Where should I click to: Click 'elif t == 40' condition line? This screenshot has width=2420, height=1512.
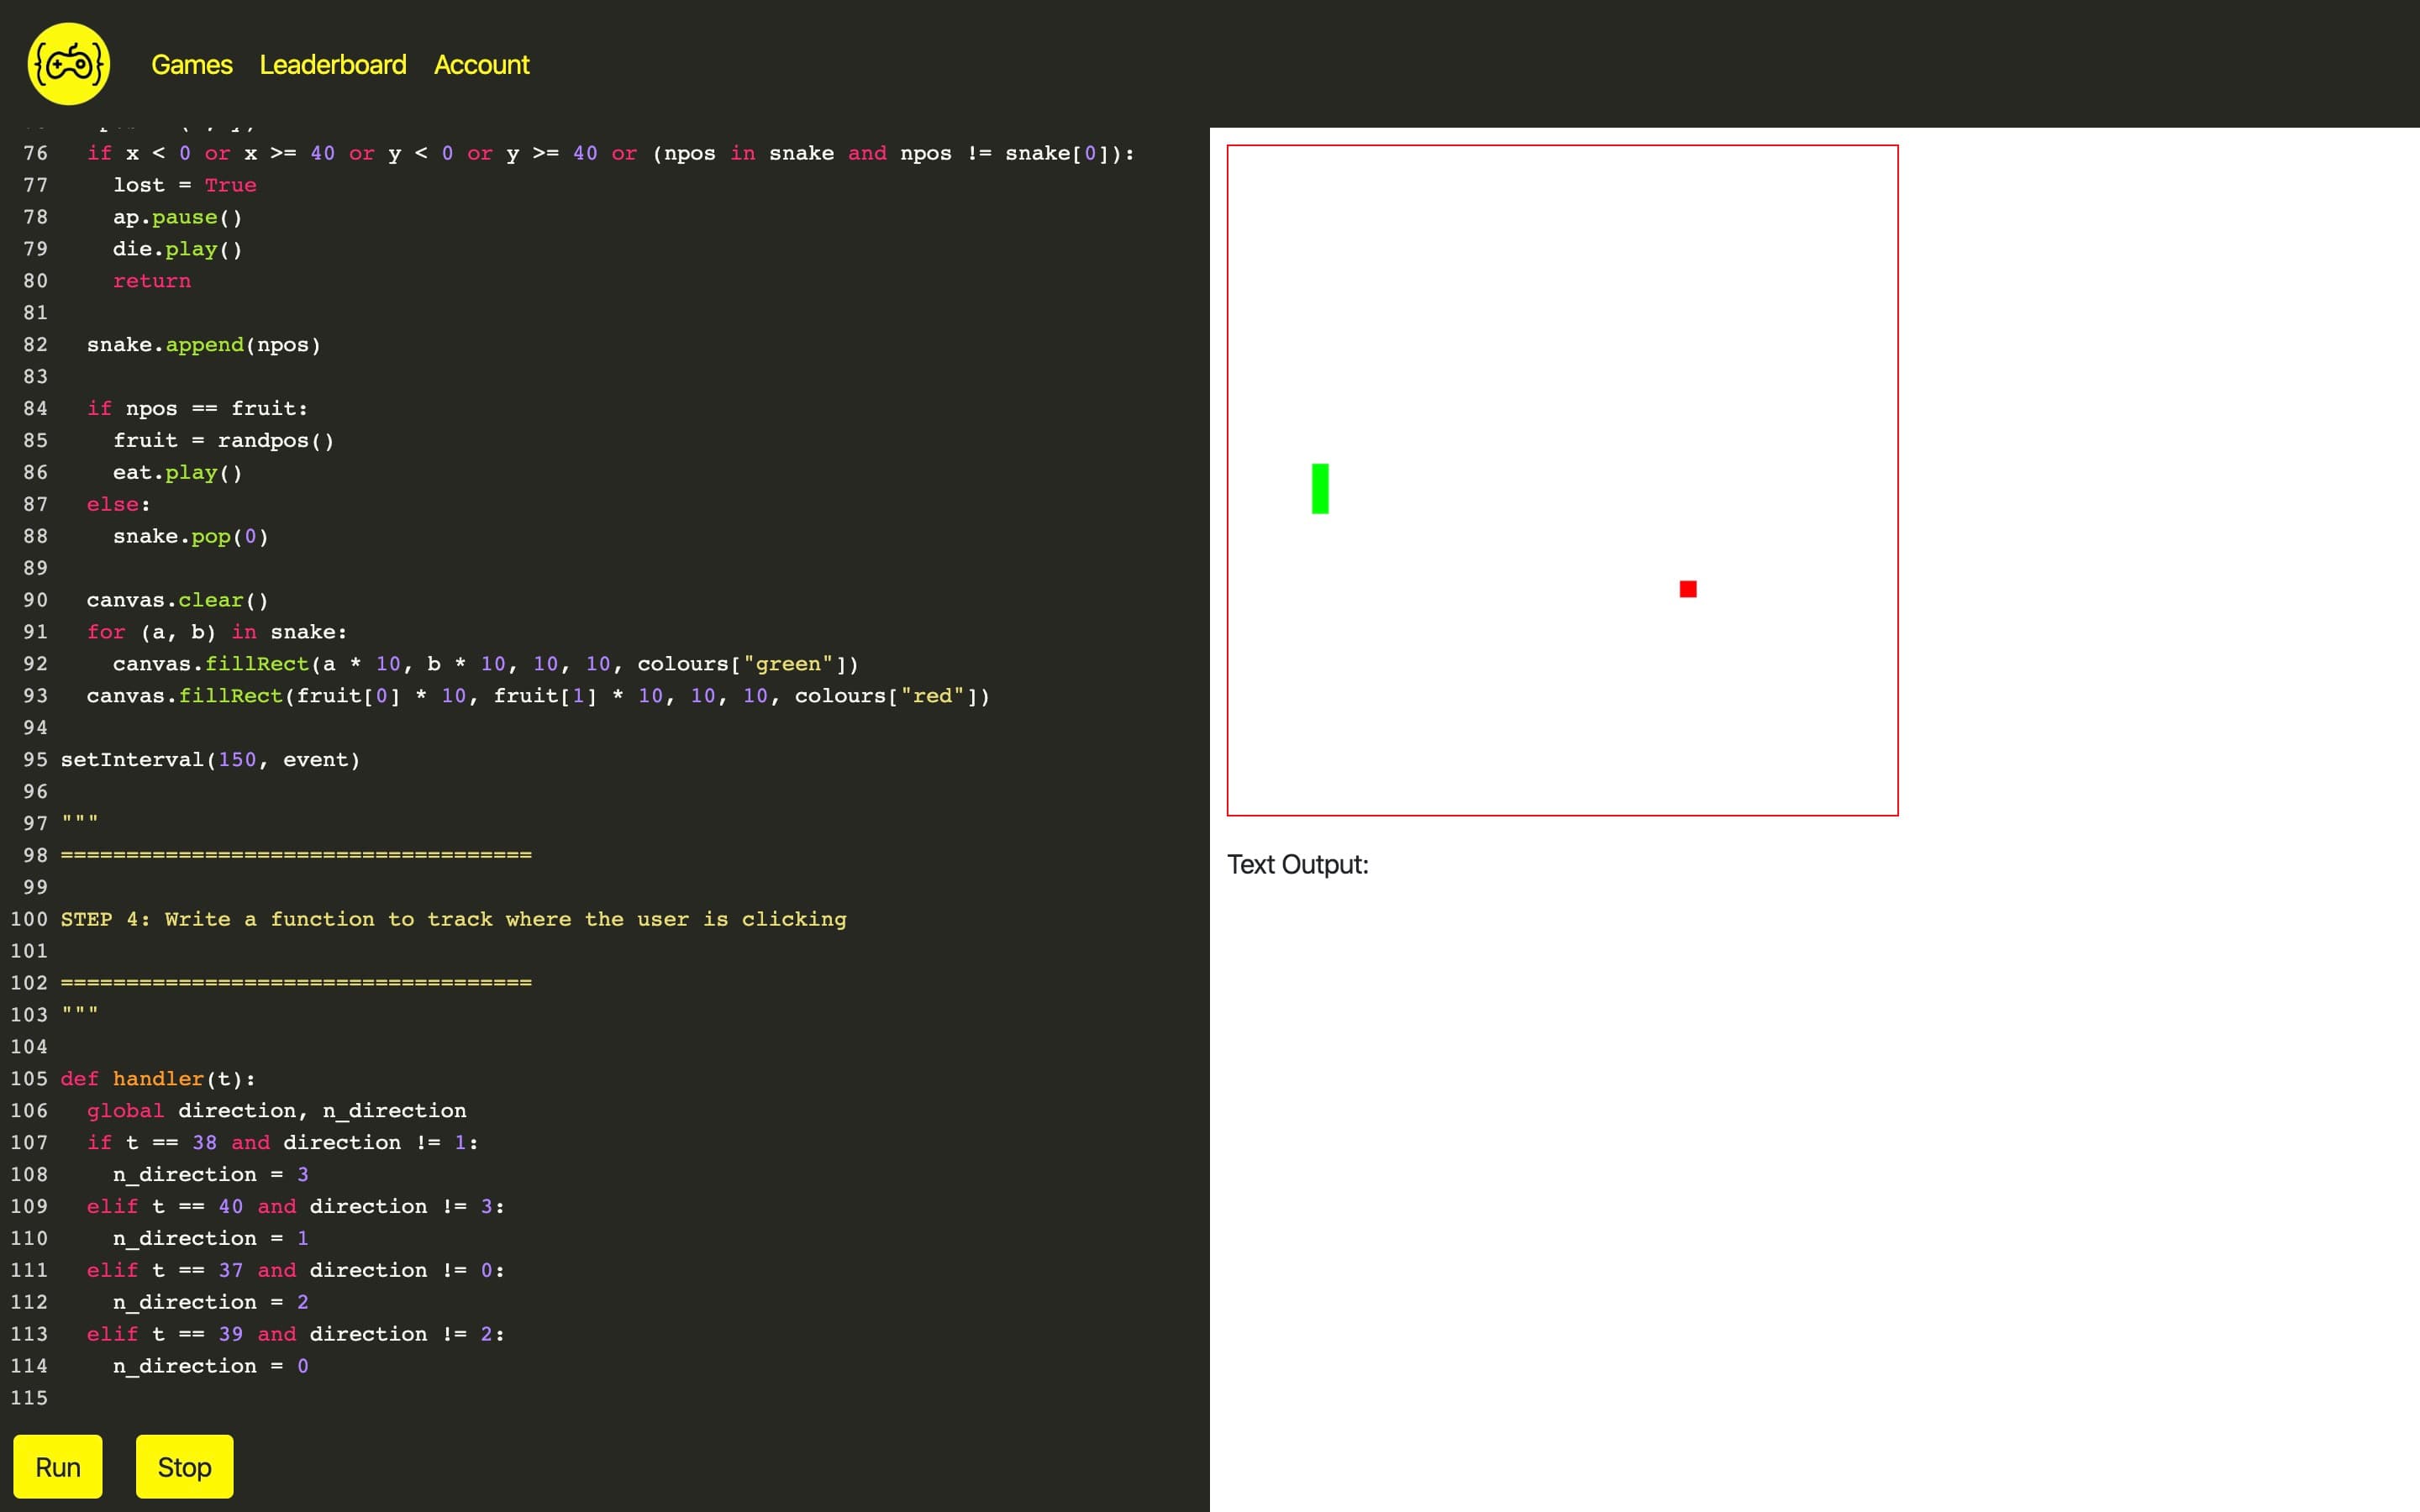pos(296,1207)
